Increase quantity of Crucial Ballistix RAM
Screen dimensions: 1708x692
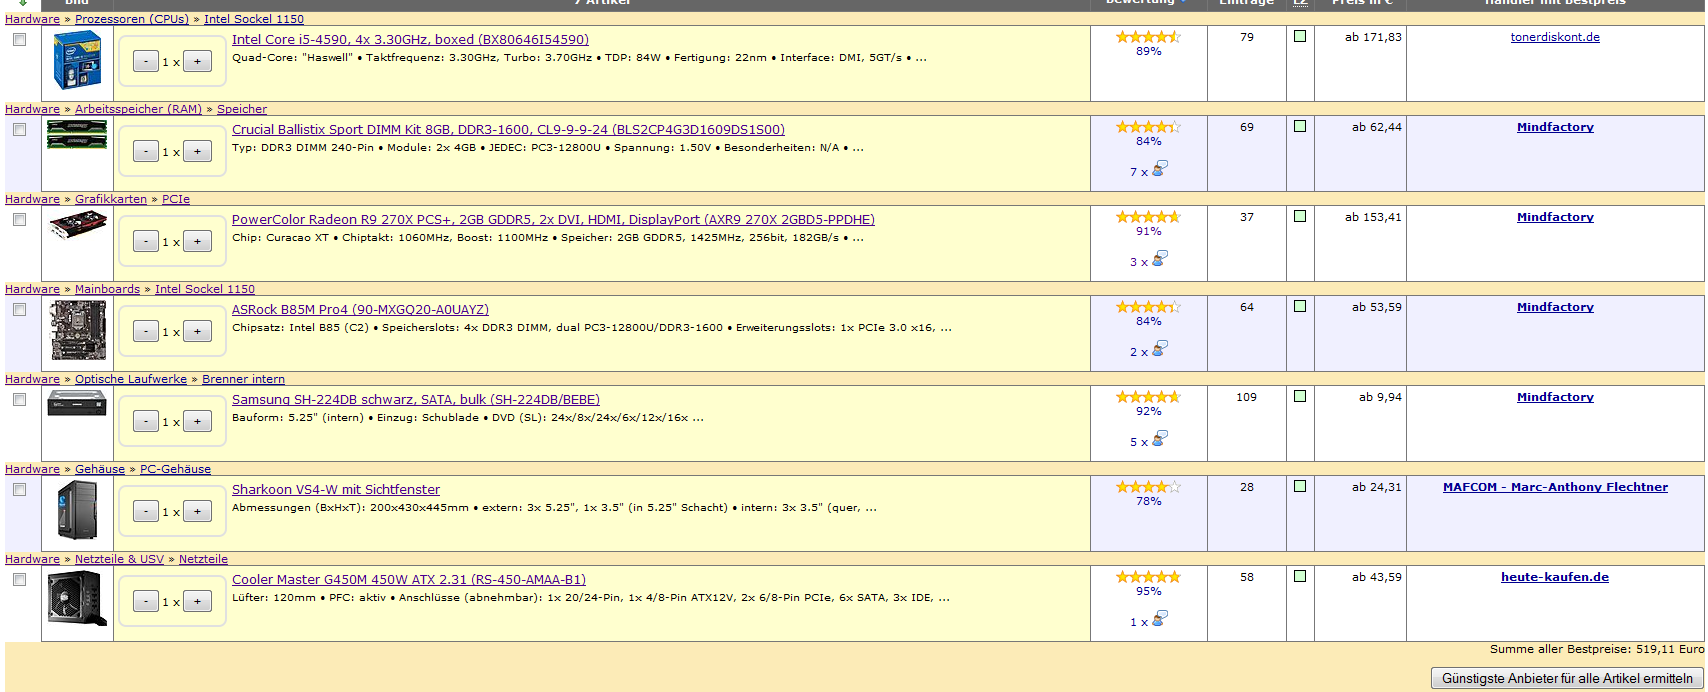[x=197, y=152]
